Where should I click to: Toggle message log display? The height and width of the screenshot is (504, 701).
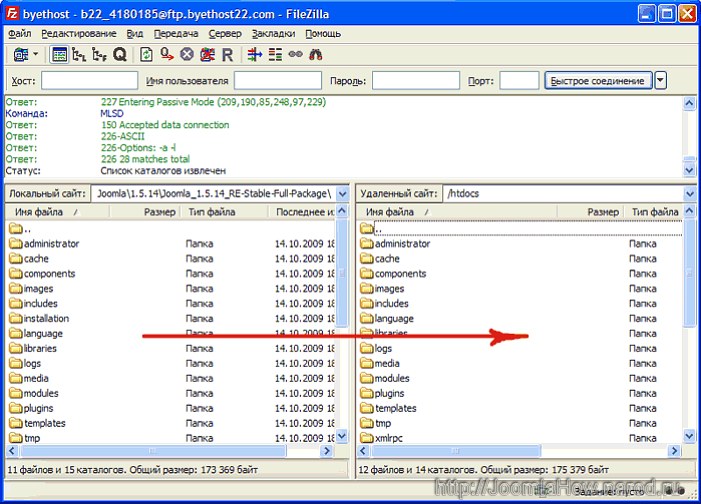[59, 55]
